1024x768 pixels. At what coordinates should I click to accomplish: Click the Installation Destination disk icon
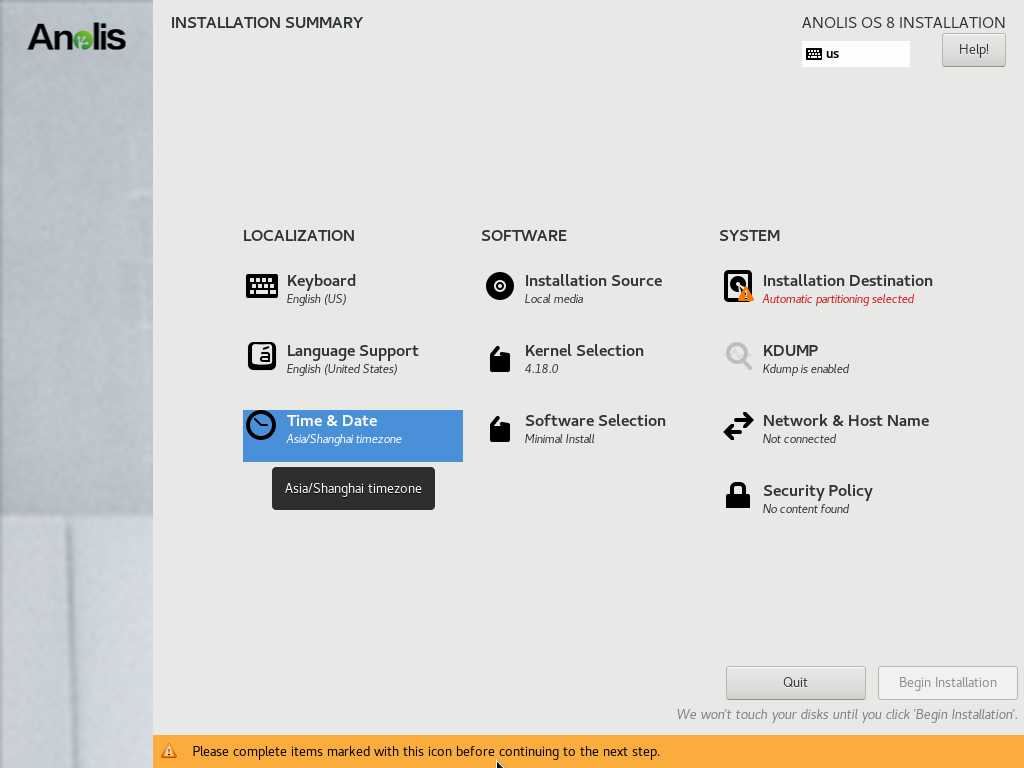click(738, 286)
